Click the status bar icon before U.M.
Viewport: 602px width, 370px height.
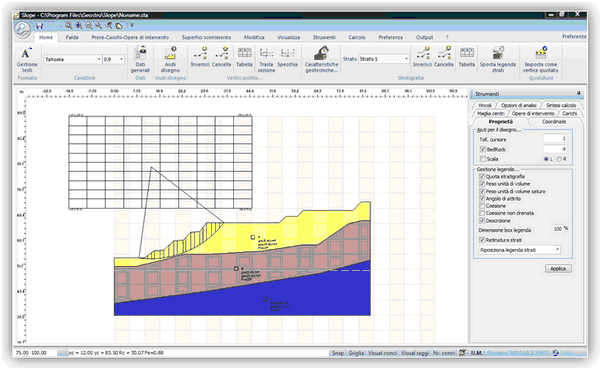point(463,352)
